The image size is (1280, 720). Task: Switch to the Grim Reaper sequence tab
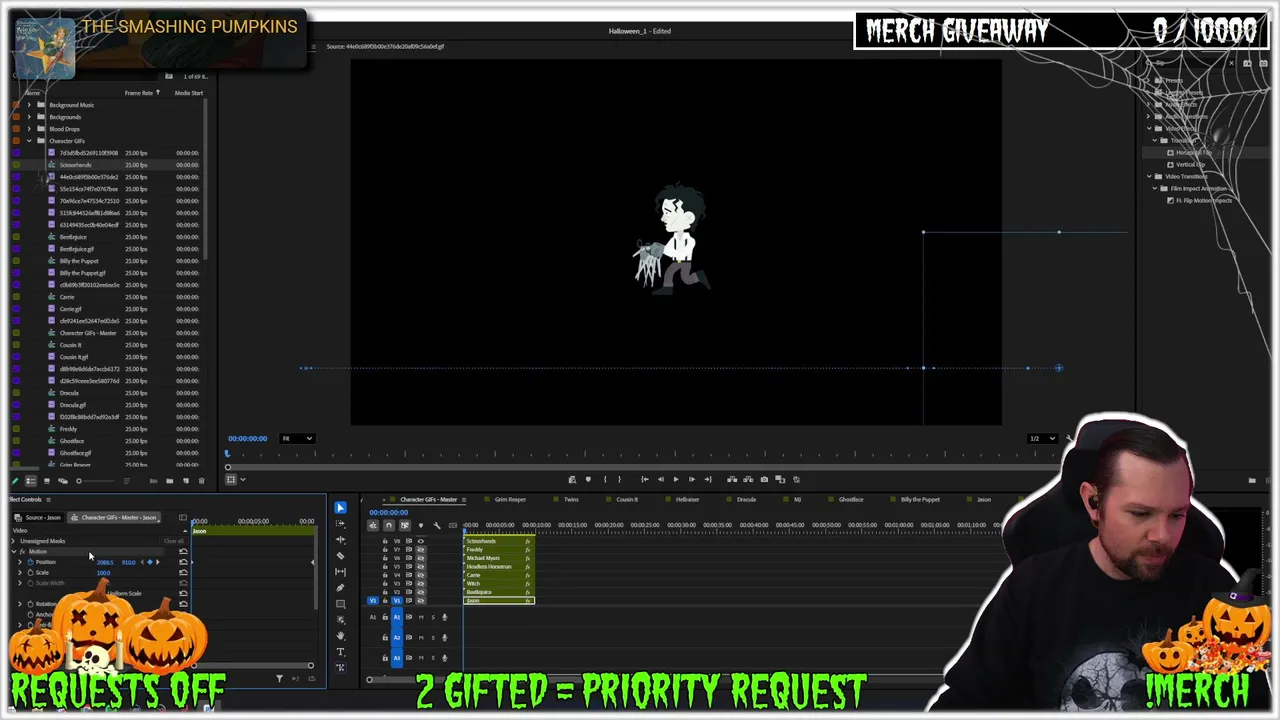(509, 499)
